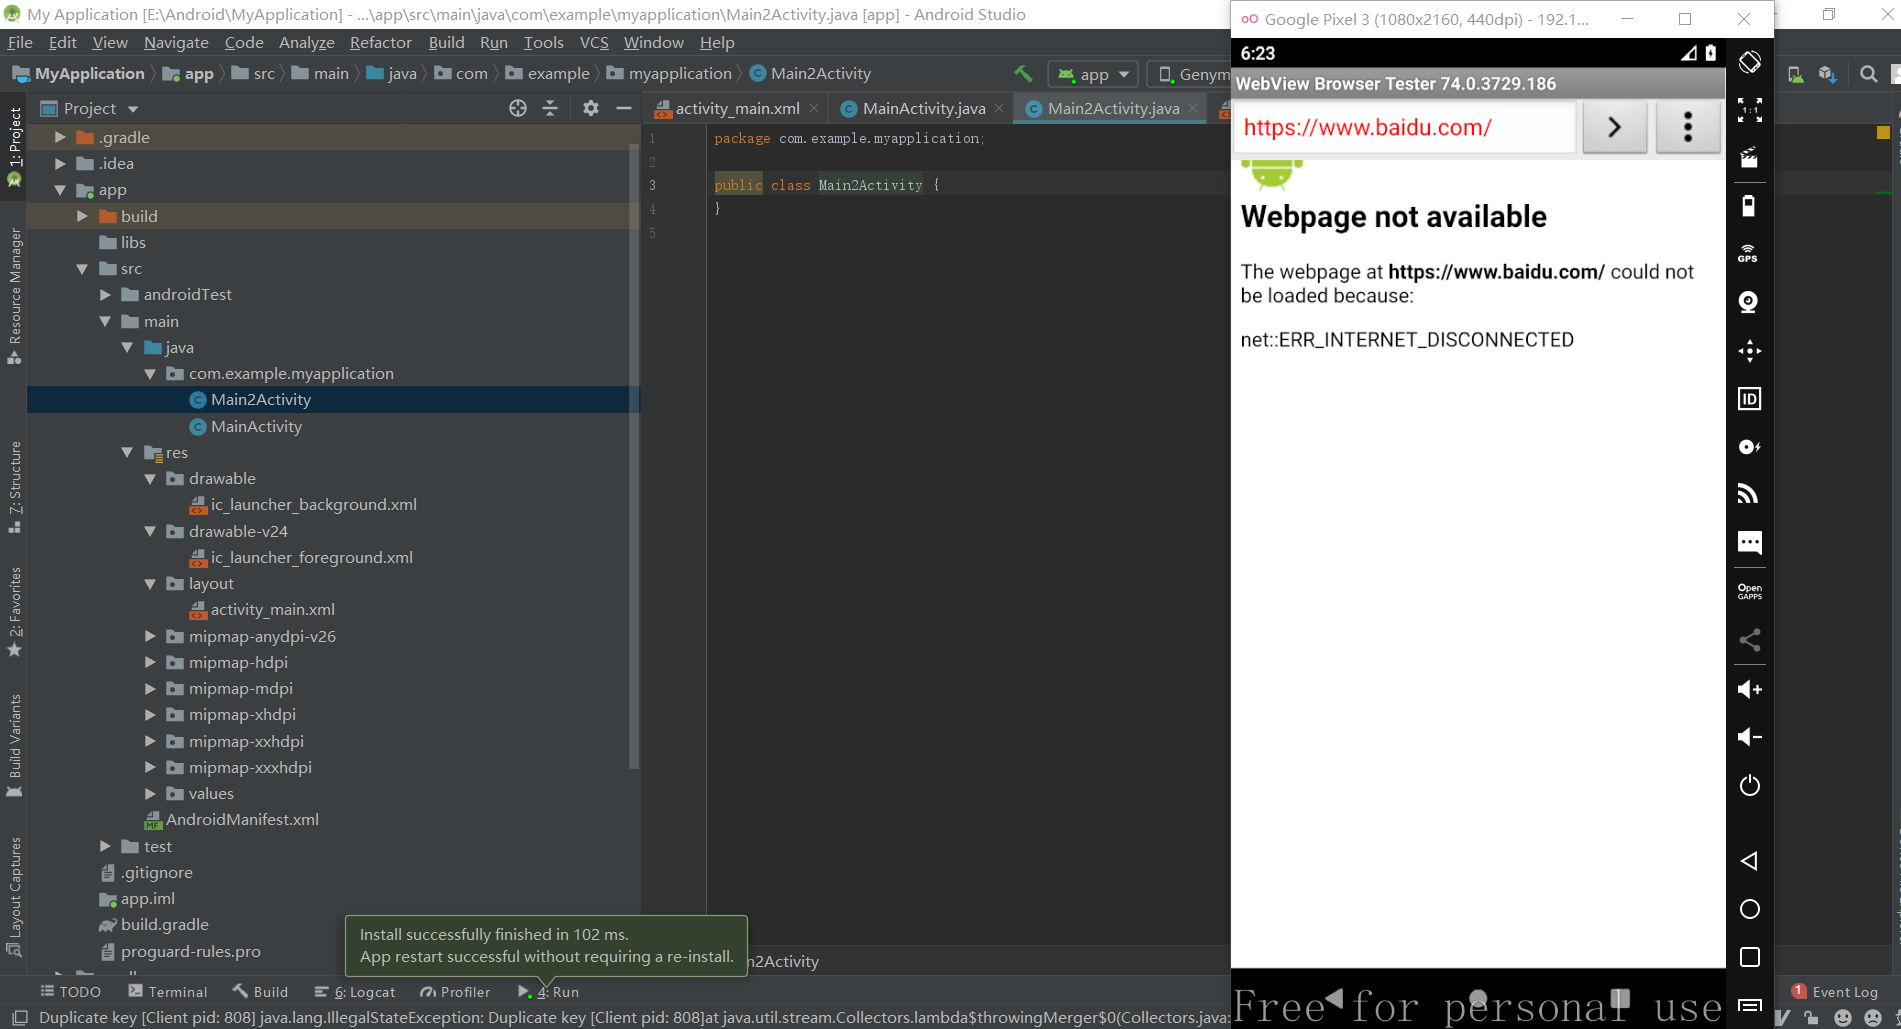Viewport: 1901px width, 1029px height.
Task: Expand the test folder arrow
Action: [105, 846]
